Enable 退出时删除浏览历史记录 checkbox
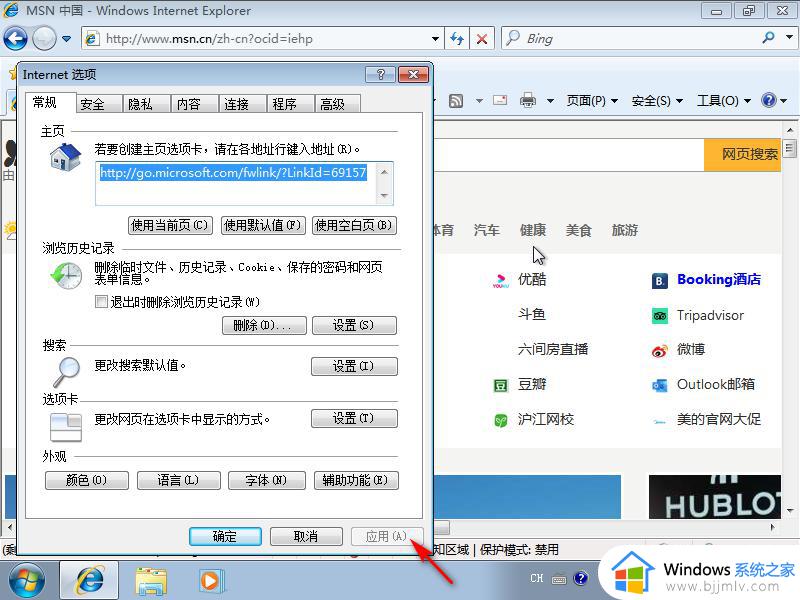Viewport: 800px width, 600px height. click(x=101, y=302)
